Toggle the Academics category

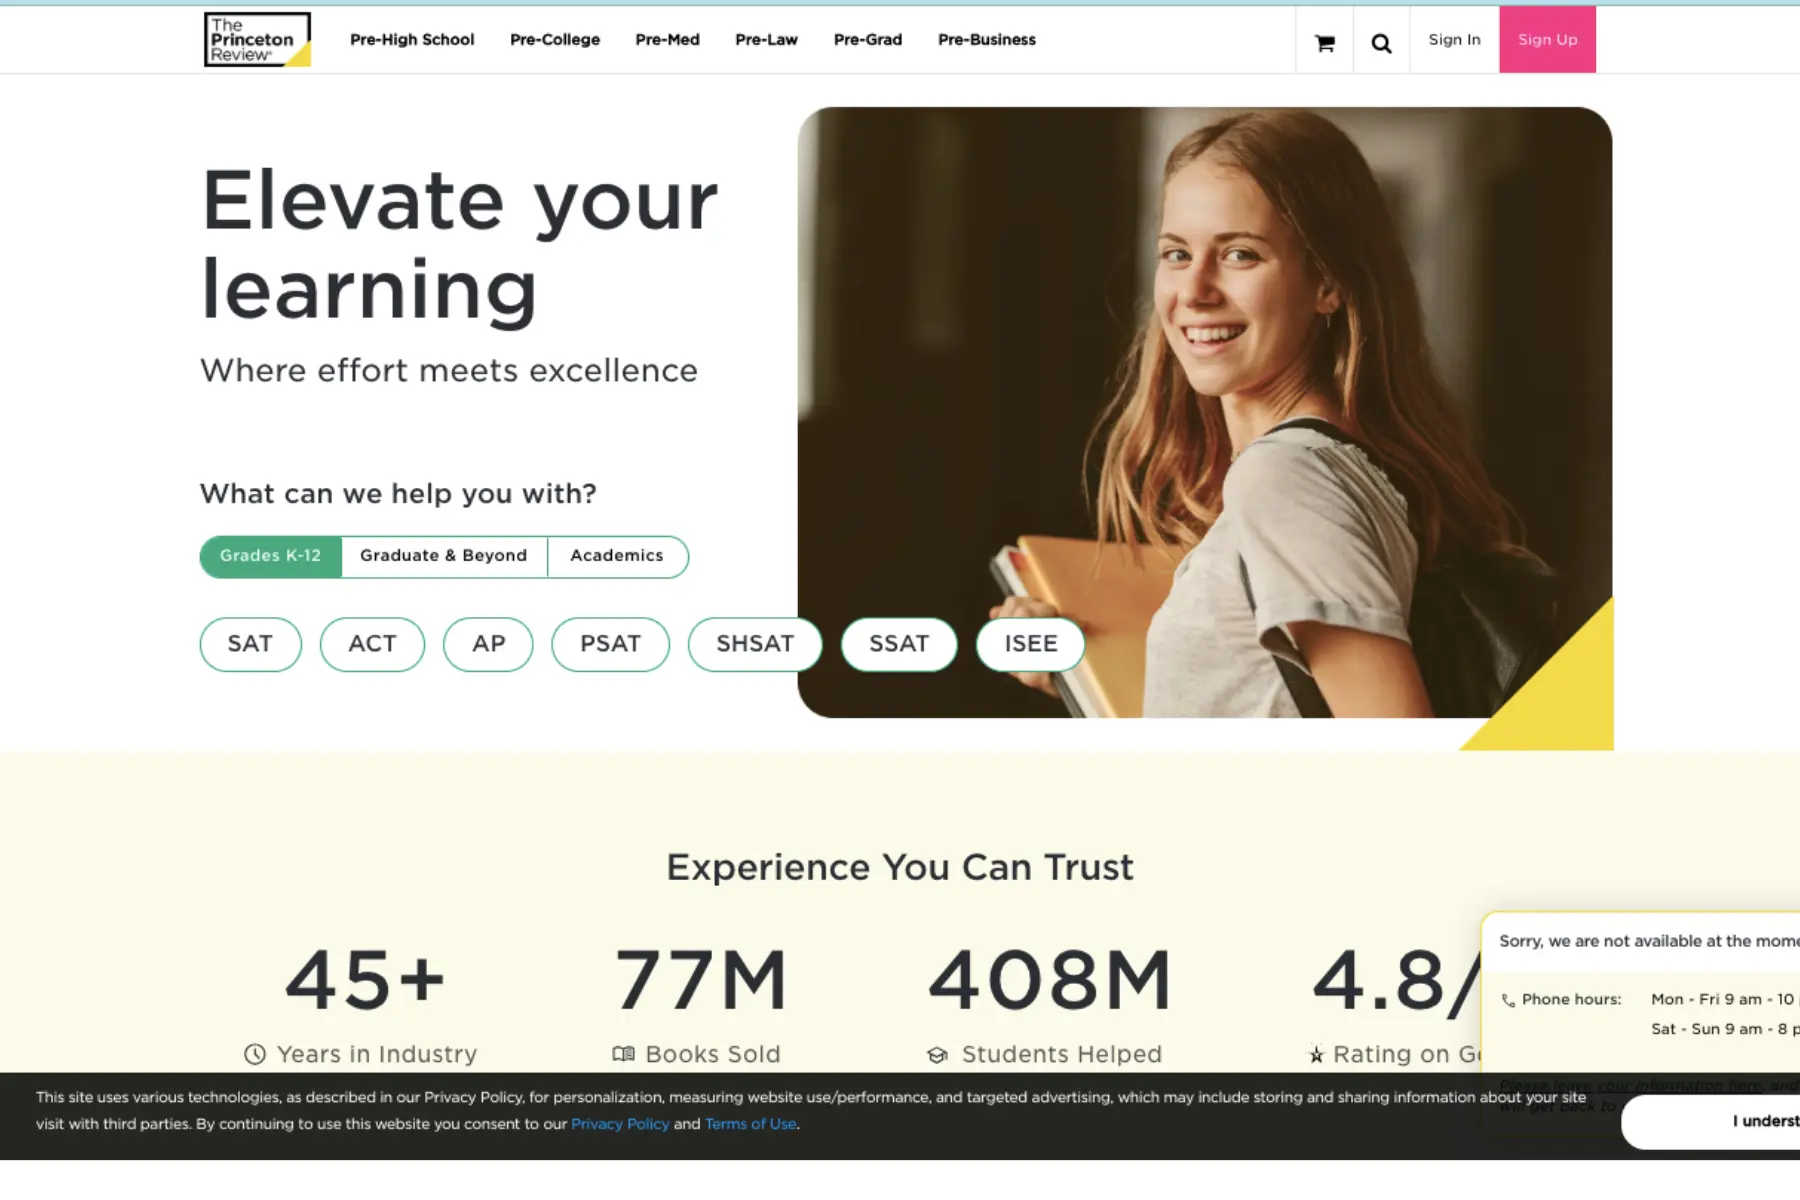point(616,556)
